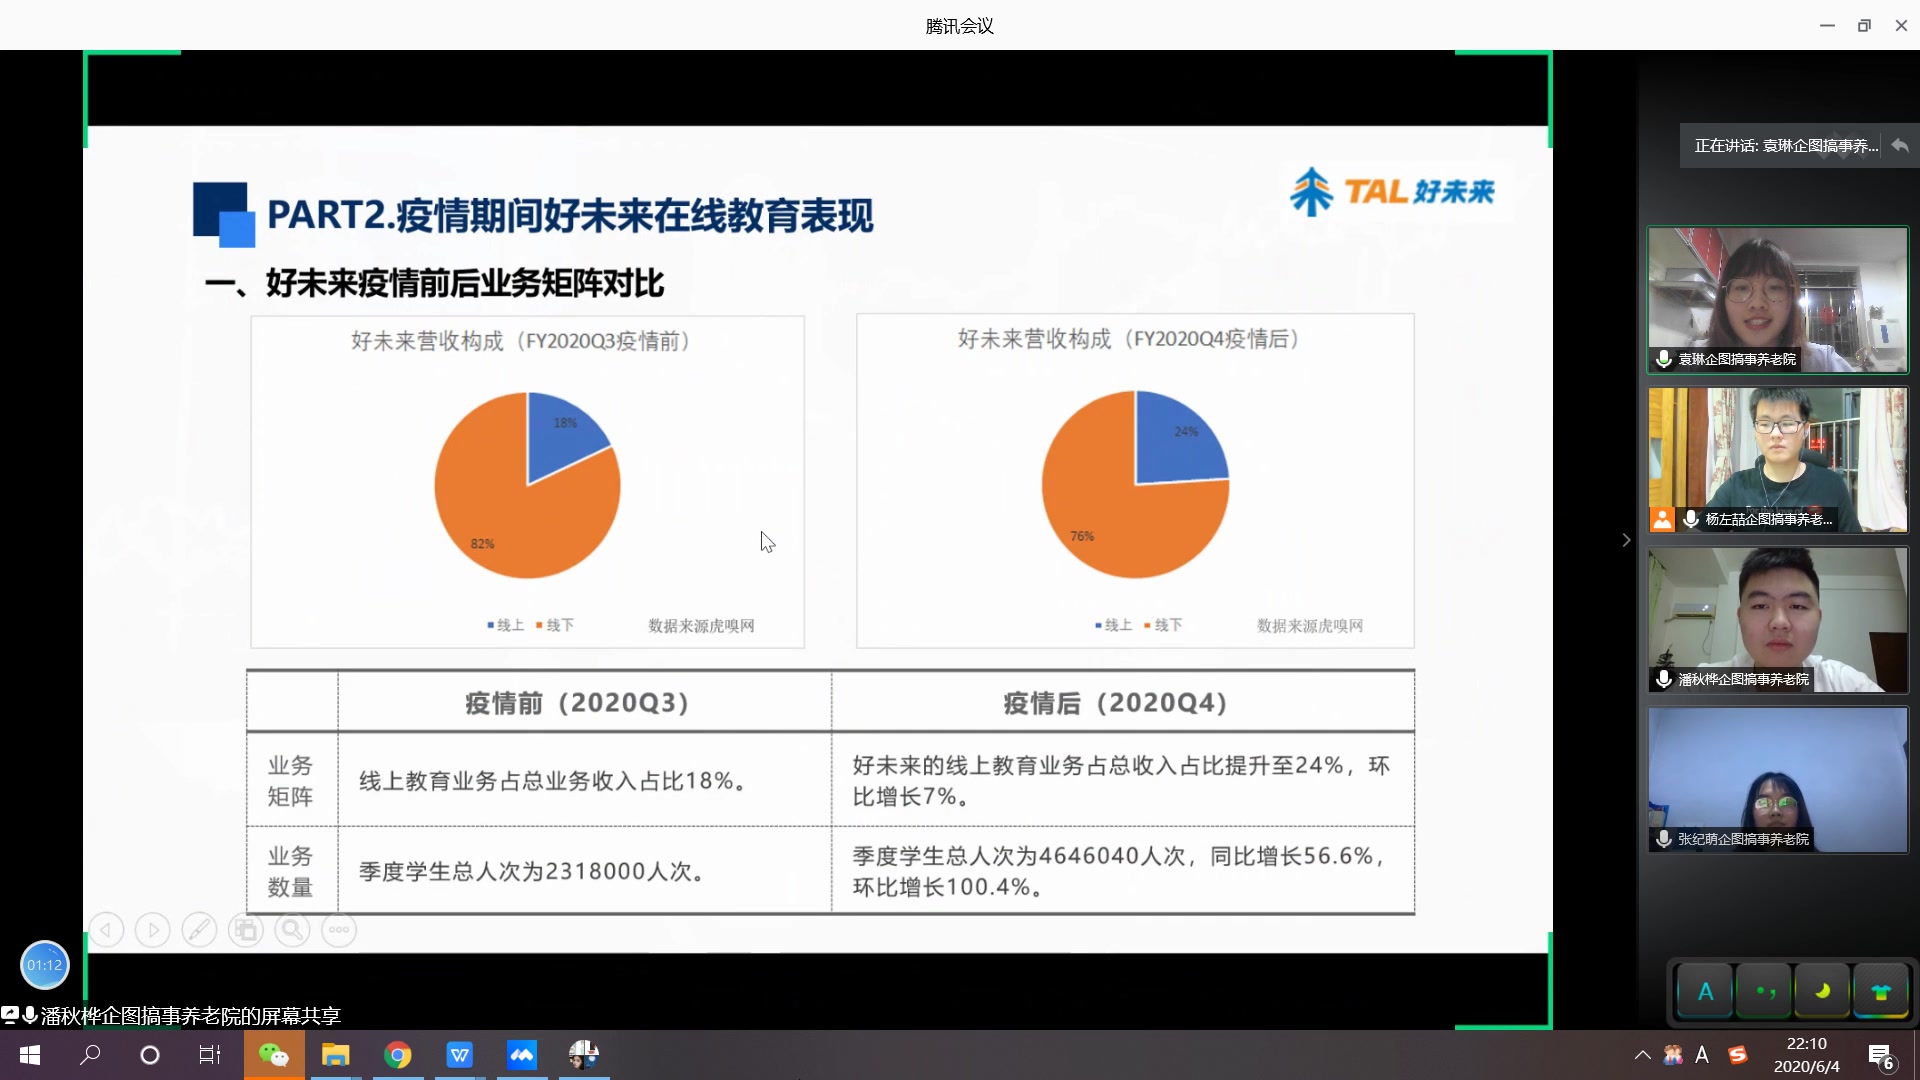Select 杨左喆 participant video tile
1920x1080 pixels.
pyautogui.click(x=1778, y=460)
